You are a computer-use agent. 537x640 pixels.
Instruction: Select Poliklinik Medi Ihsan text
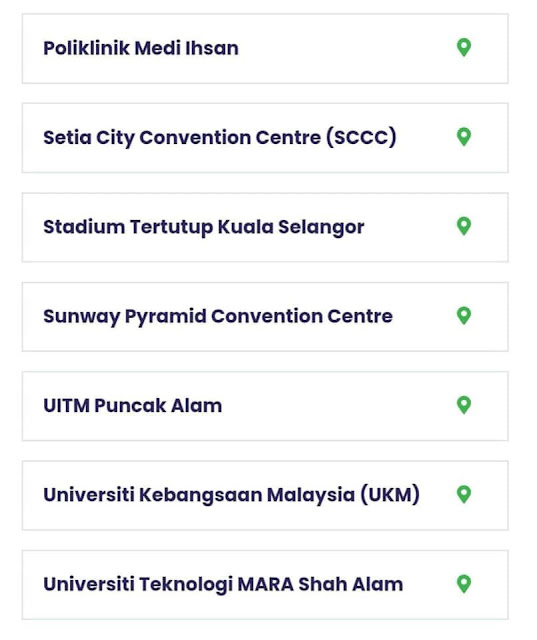[x=141, y=48]
